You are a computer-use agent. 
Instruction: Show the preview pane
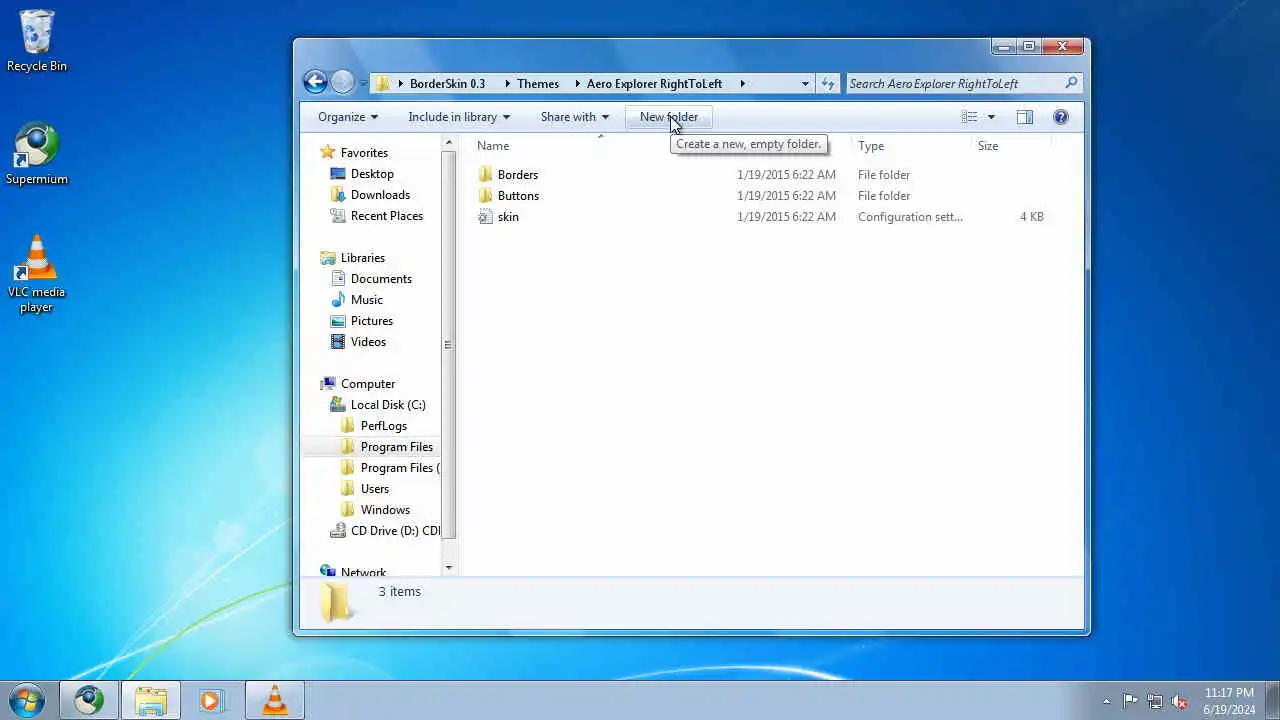[x=1024, y=117]
